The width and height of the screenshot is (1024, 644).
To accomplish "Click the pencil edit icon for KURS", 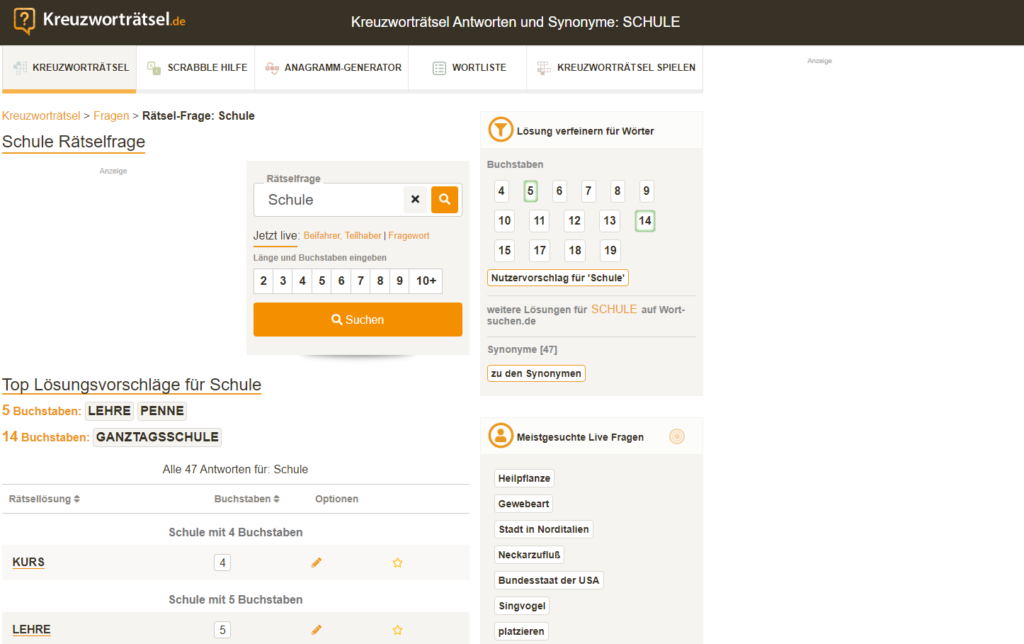I will tap(317, 562).
